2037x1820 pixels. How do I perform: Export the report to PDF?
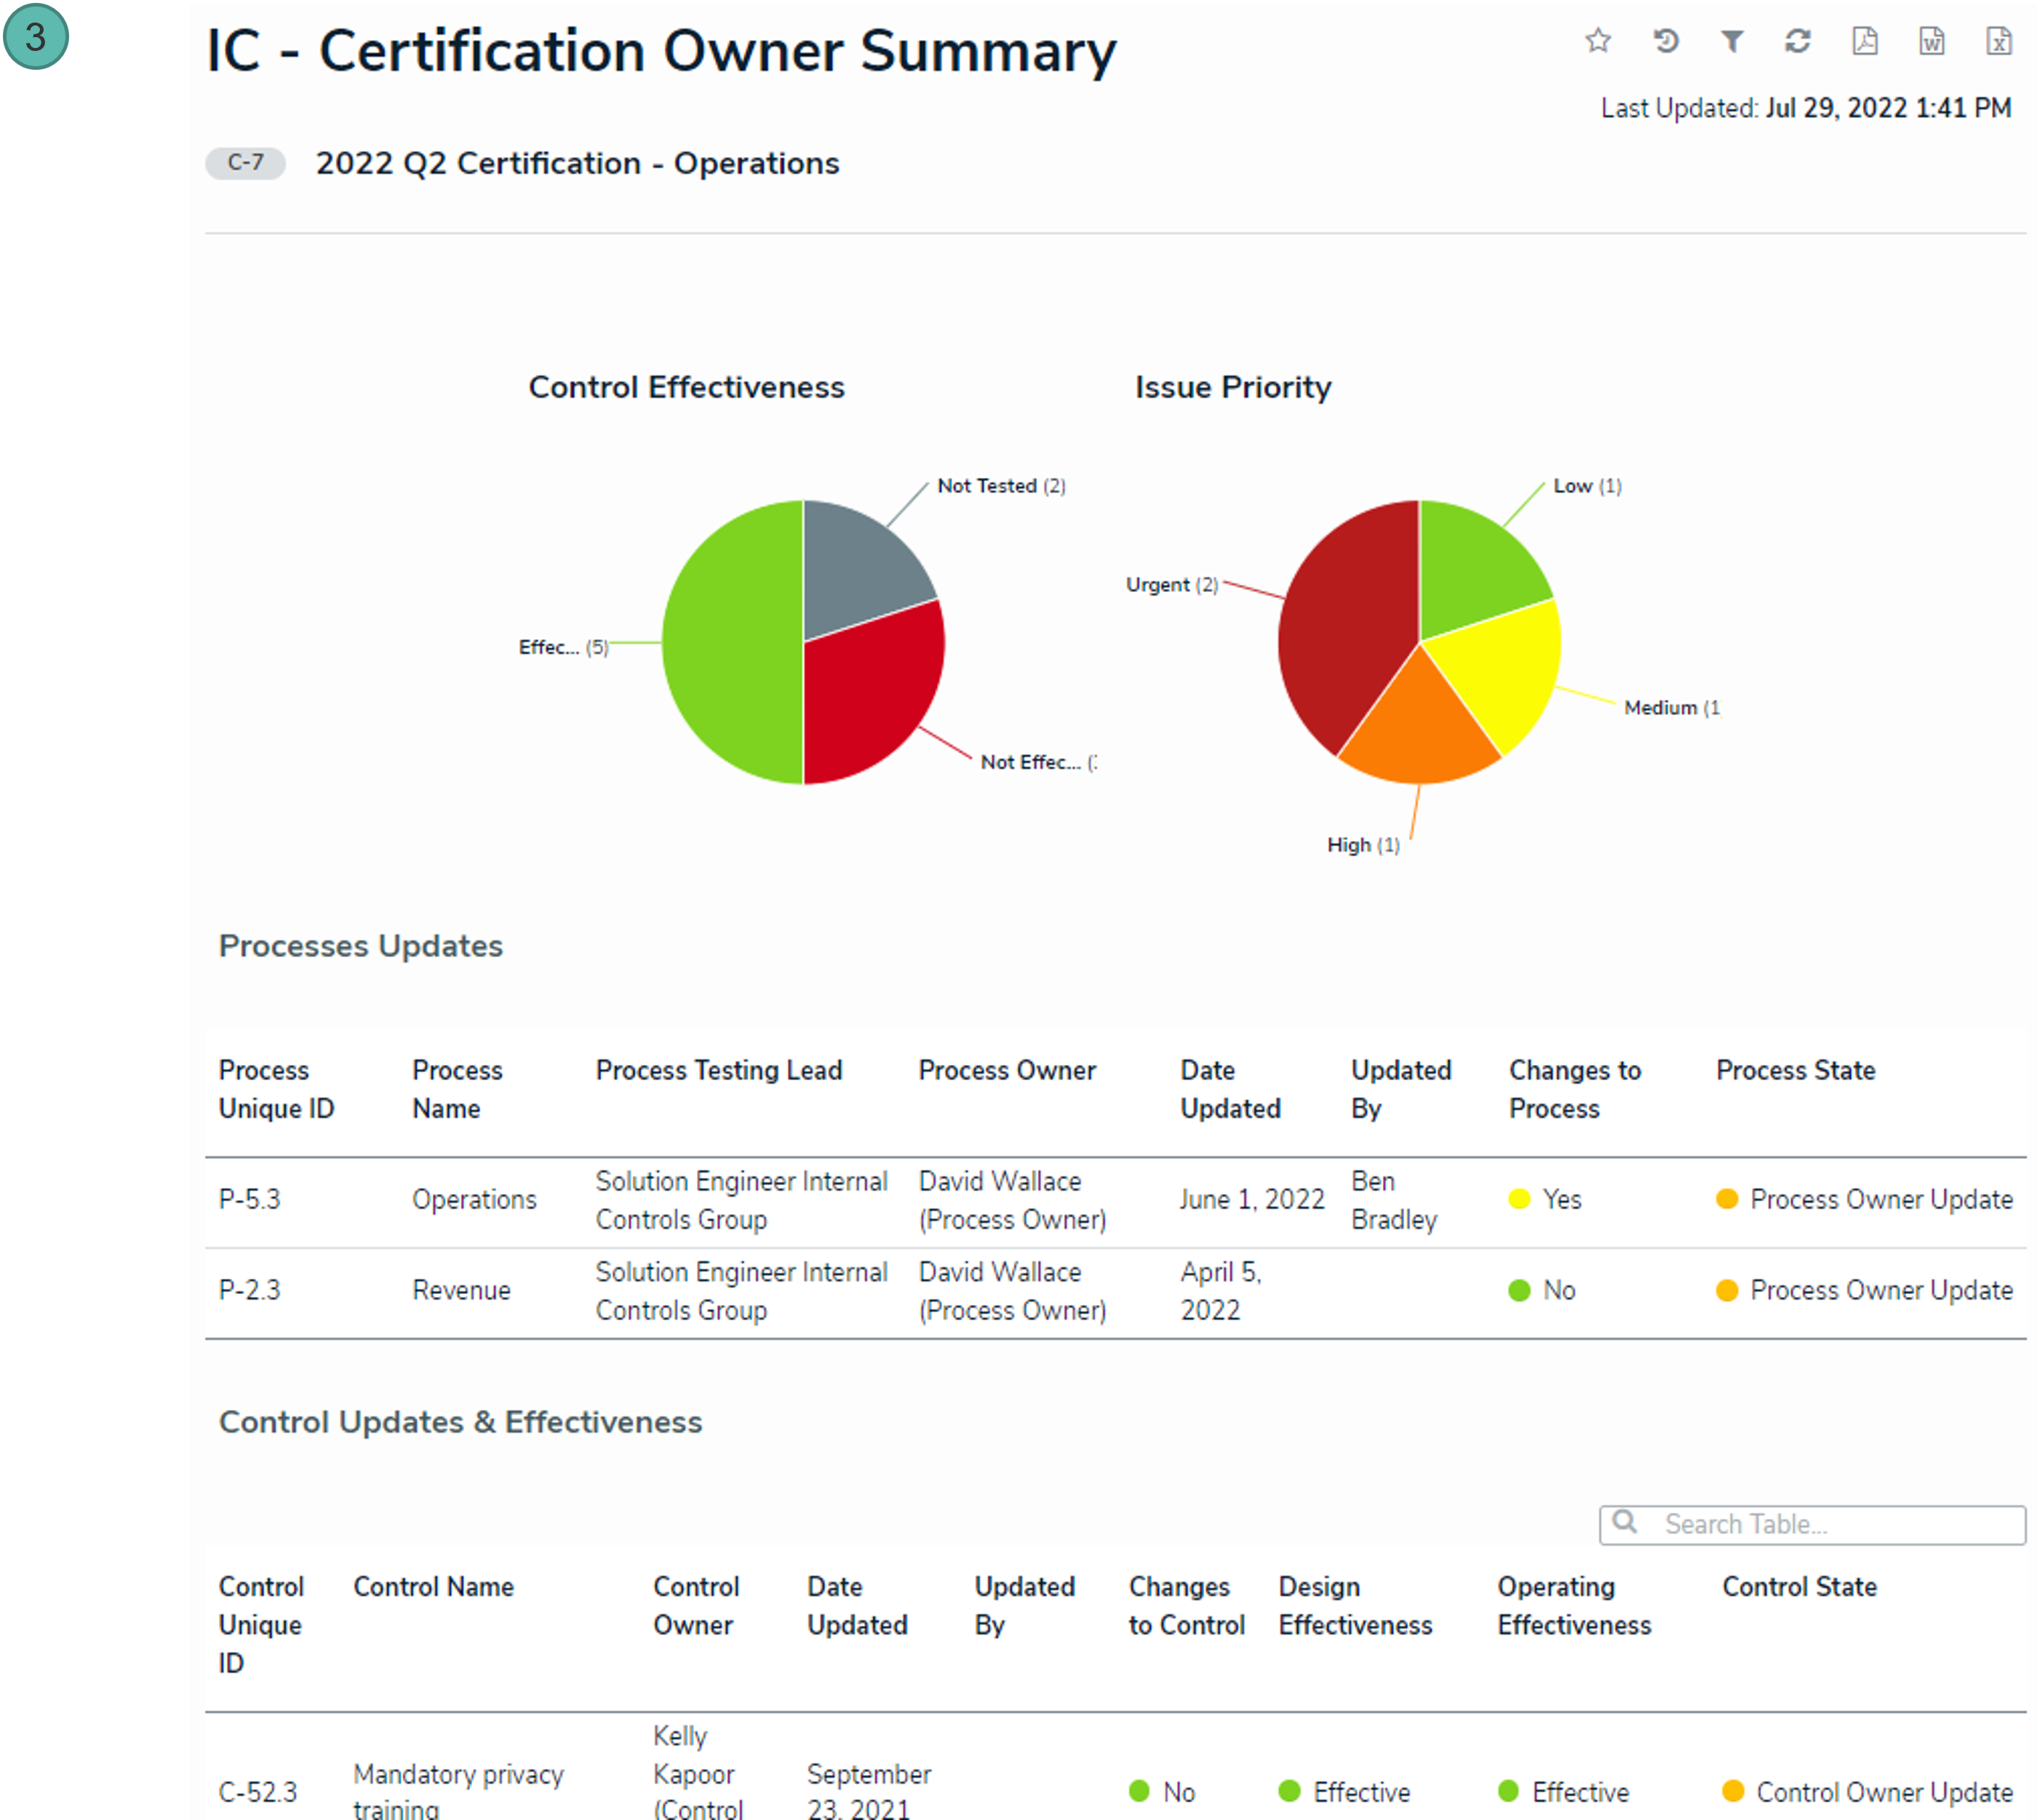pyautogui.click(x=1865, y=41)
